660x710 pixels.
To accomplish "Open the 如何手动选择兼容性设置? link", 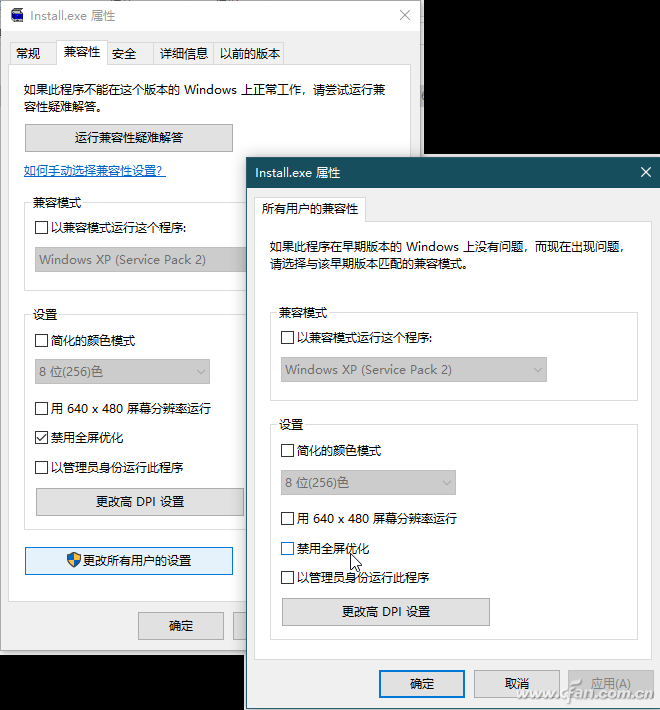I will 95,171.
